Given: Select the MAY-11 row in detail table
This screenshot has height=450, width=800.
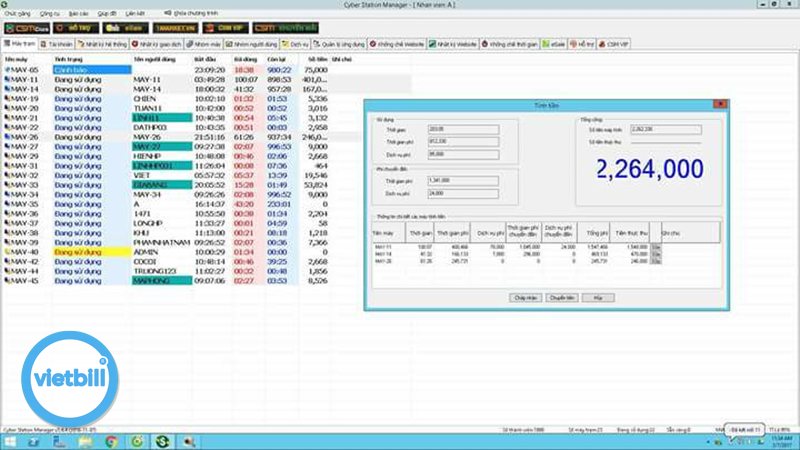Looking at the screenshot, I should coord(385,245).
